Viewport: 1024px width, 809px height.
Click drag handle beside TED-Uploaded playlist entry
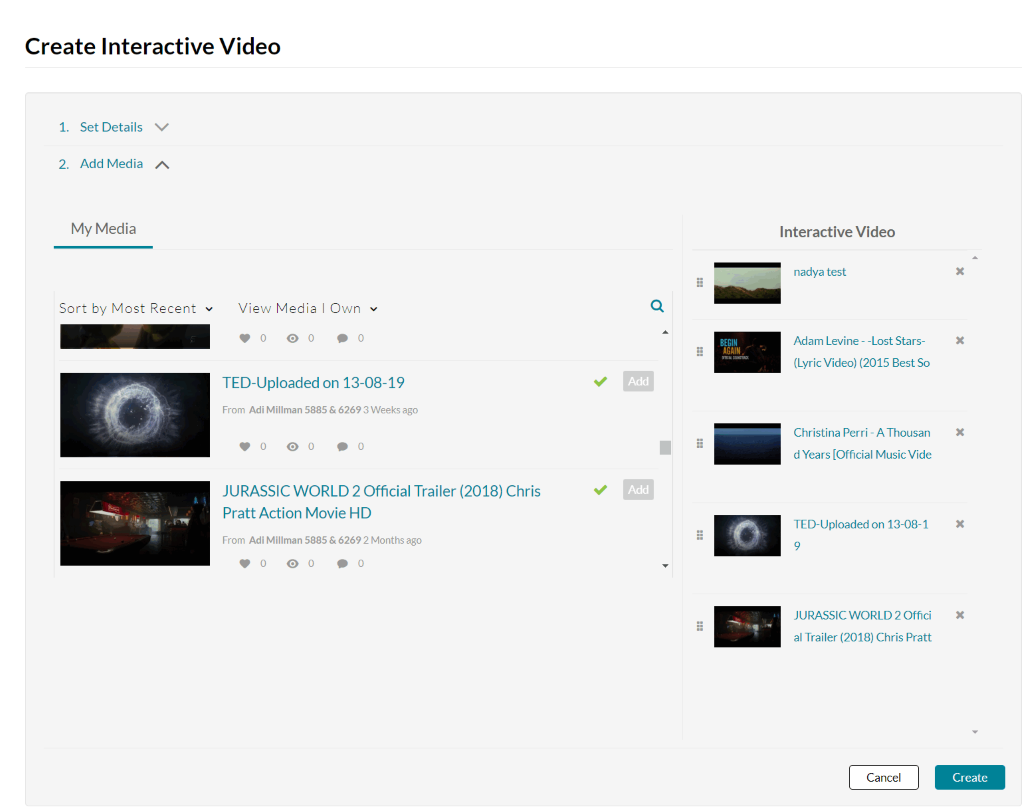pos(699,535)
